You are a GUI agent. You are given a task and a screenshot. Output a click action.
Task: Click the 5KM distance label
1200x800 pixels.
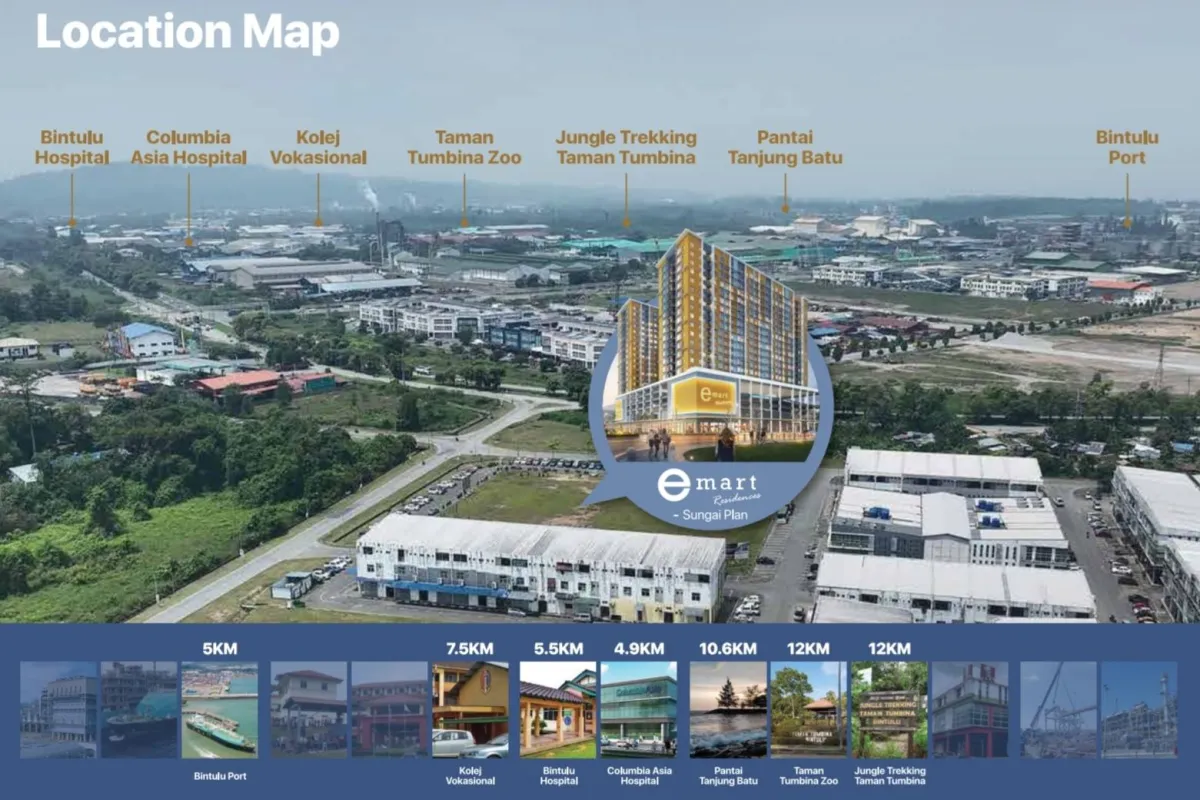click(219, 648)
